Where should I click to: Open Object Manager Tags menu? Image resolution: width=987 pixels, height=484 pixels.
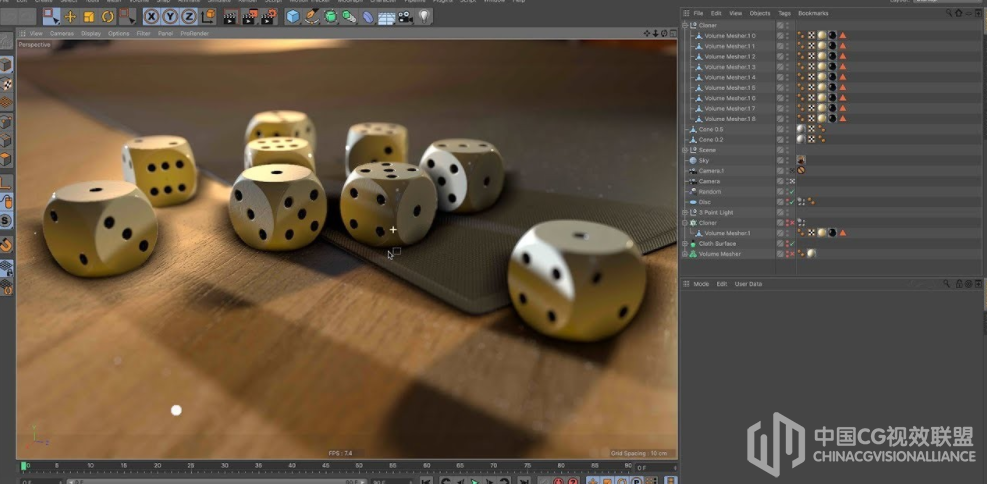click(784, 13)
